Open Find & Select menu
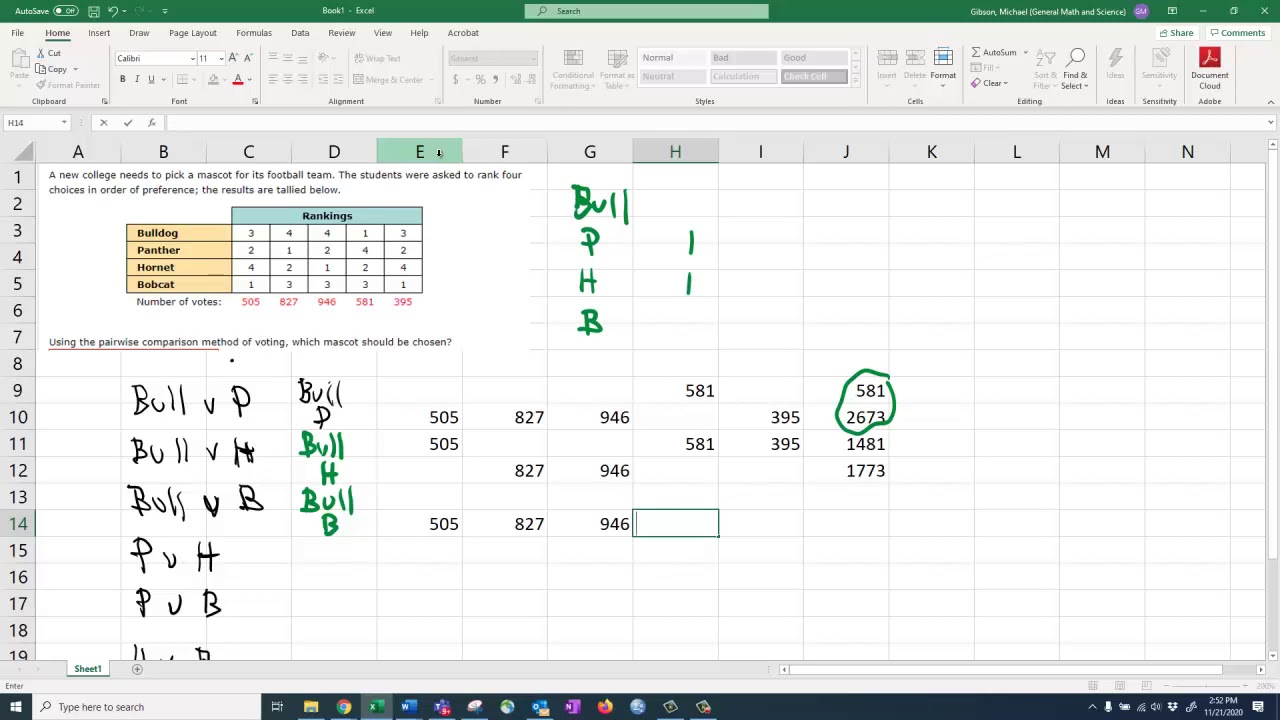This screenshot has width=1280, height=720. [1075, 68]
